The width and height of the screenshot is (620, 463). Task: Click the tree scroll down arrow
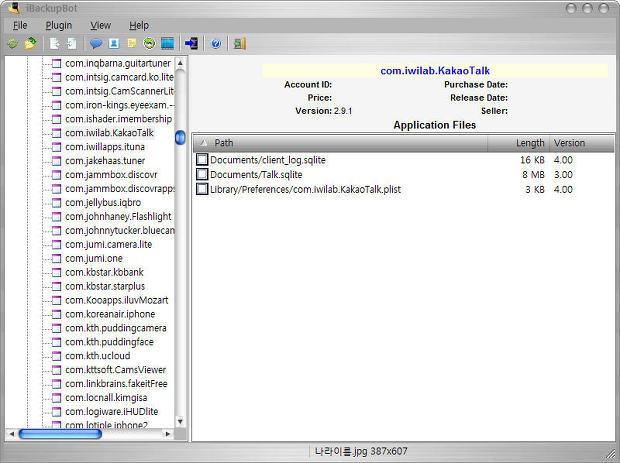[180, 421]
